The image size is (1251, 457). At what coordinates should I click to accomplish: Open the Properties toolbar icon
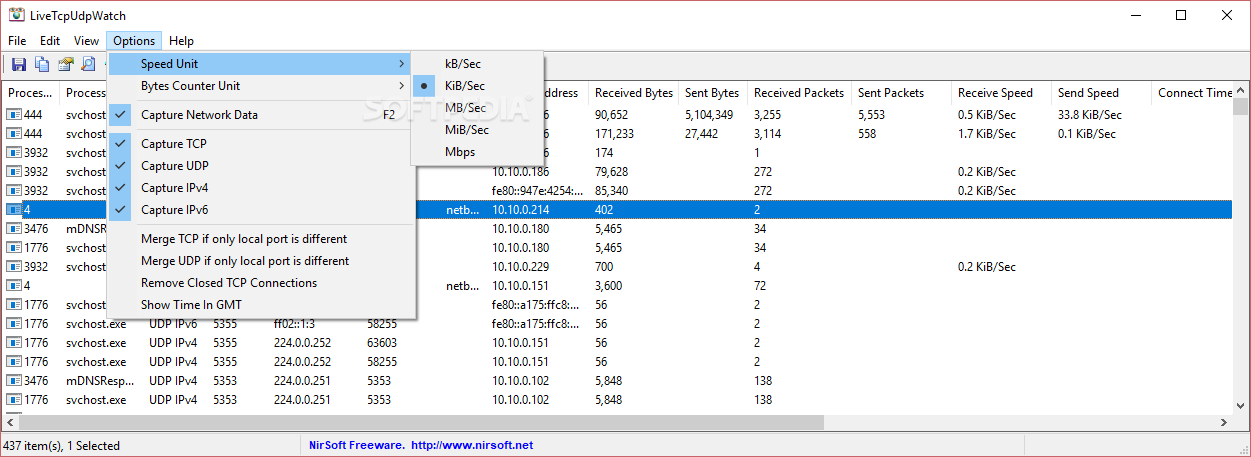pos(65,64)
